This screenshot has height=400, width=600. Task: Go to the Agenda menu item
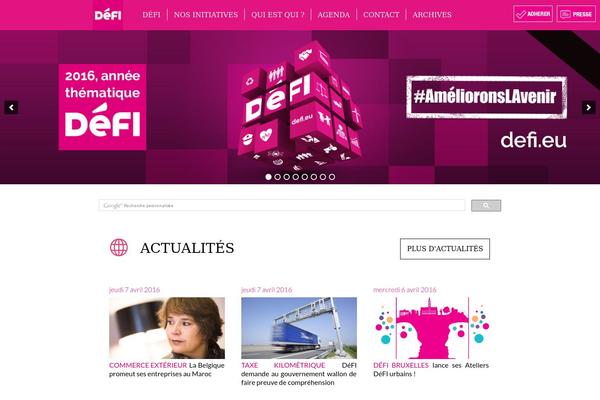(x=334, y=15)
